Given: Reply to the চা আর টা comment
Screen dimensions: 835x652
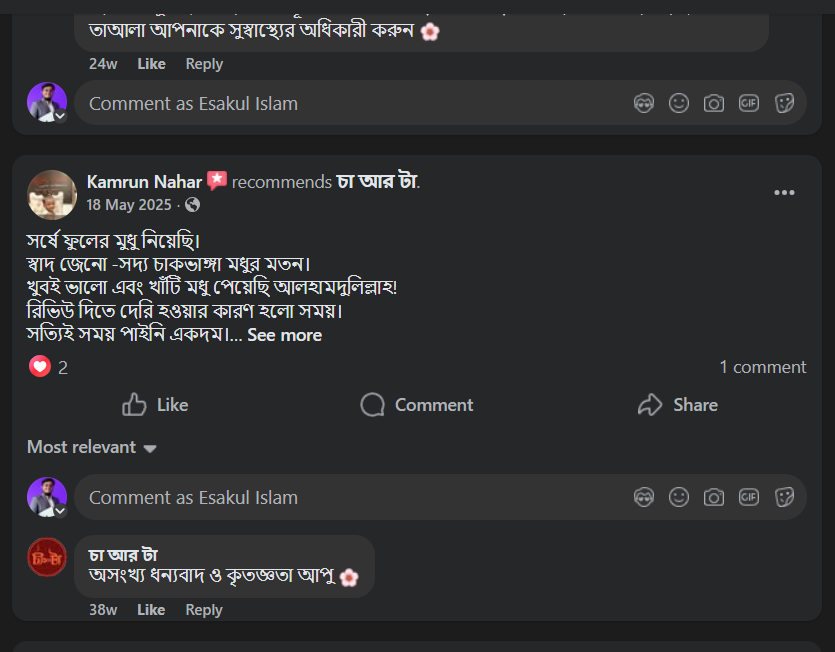Looking at the screenshot, I should click(x=204, y=609).
